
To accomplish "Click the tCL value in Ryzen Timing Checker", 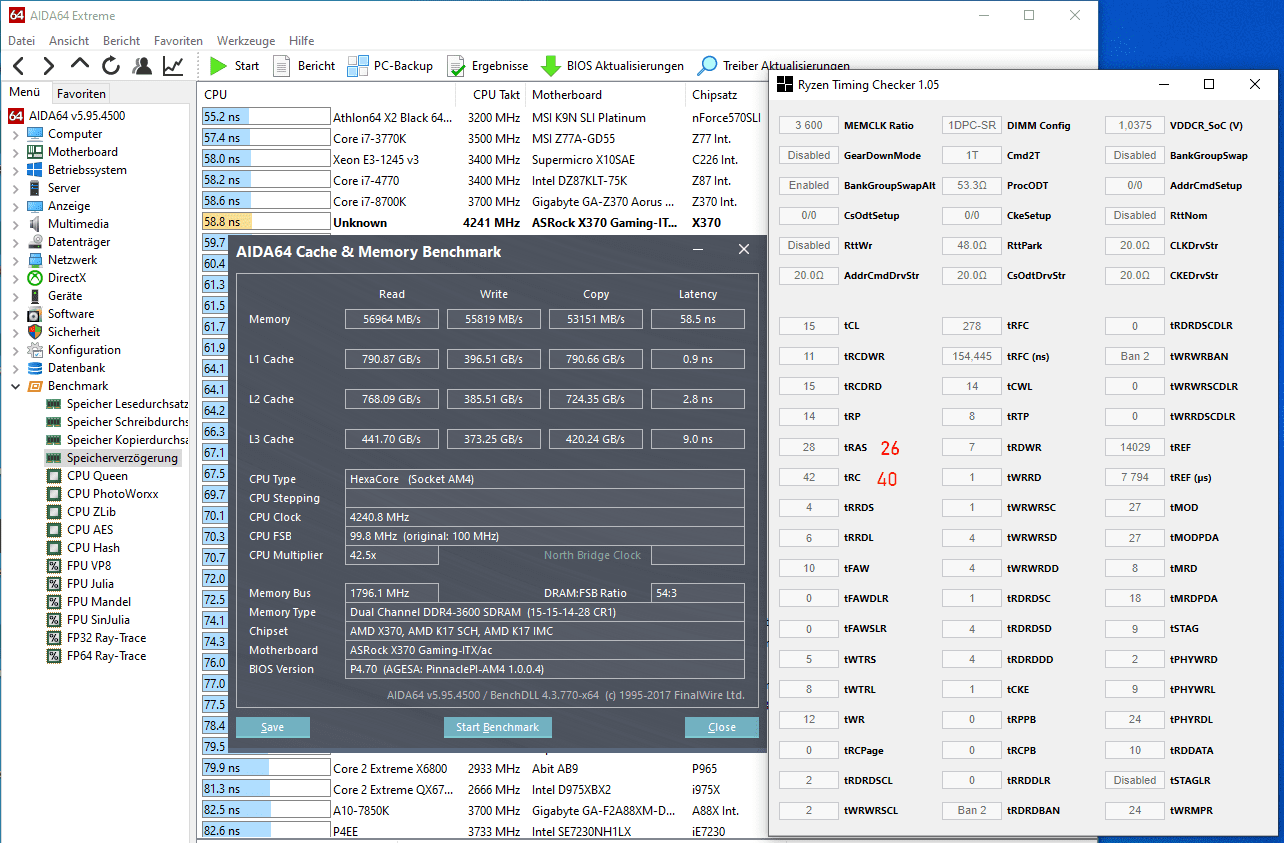I will pos(808,326).
